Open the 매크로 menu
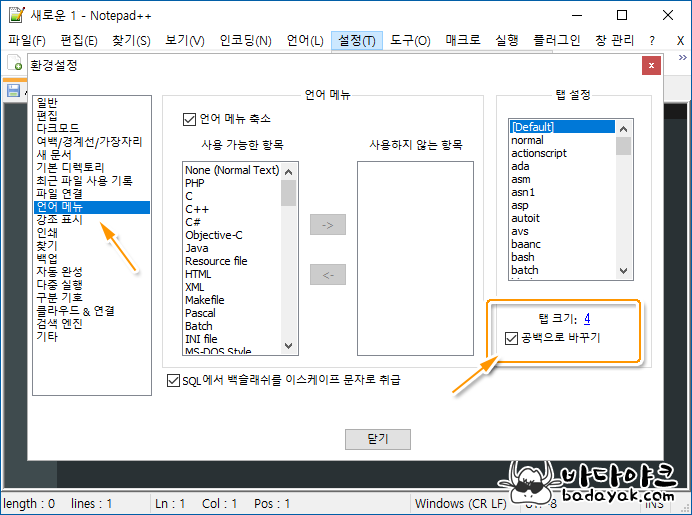The image size is (692, 515). 463,41
